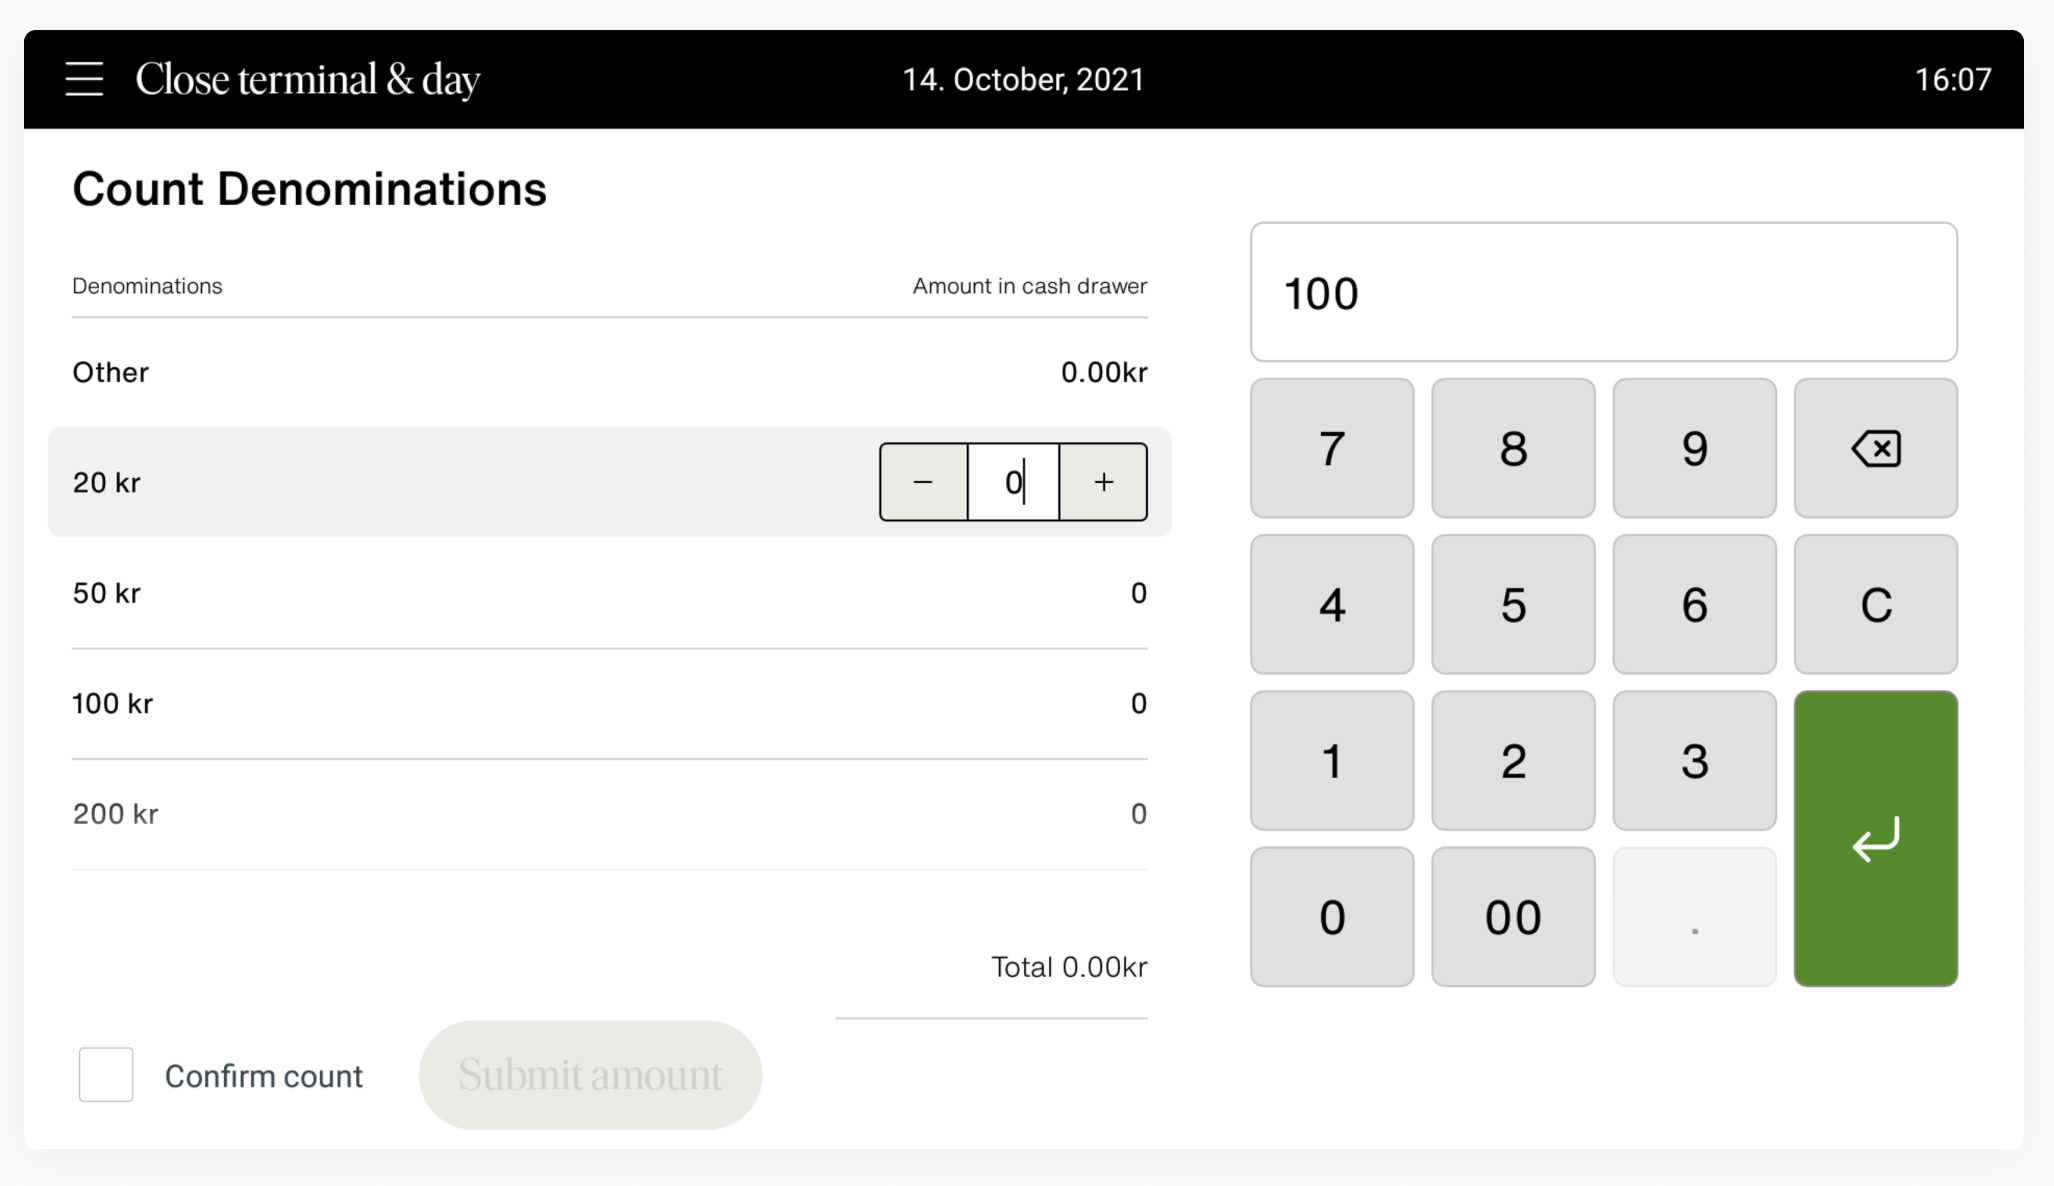2054x1186 pixels.
Task: Open the hamburger menu
Action: click(x=84, y=79)
